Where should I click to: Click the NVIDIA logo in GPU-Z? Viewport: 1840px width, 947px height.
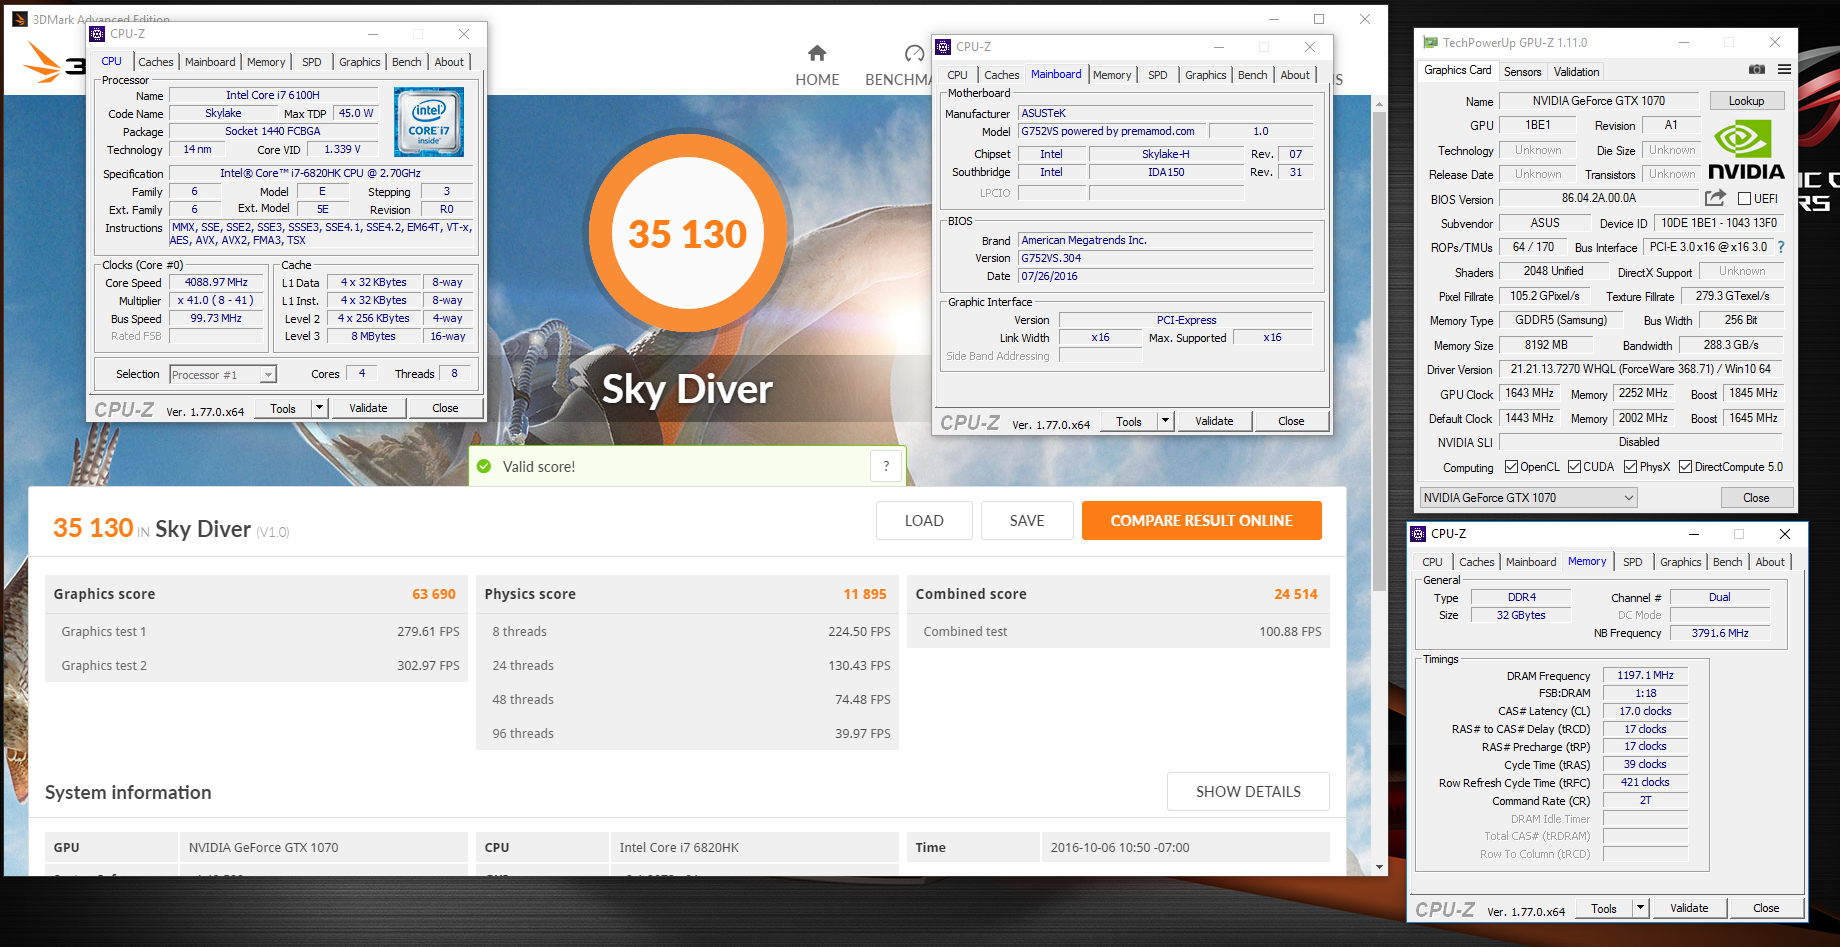pyautogui.click(x=1746, y=150)
